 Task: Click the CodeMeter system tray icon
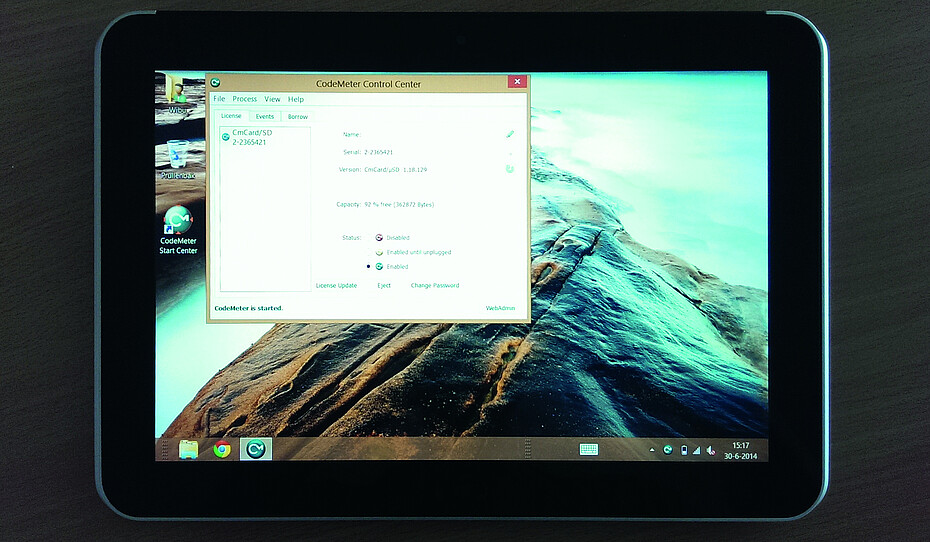tap(668, 450)
